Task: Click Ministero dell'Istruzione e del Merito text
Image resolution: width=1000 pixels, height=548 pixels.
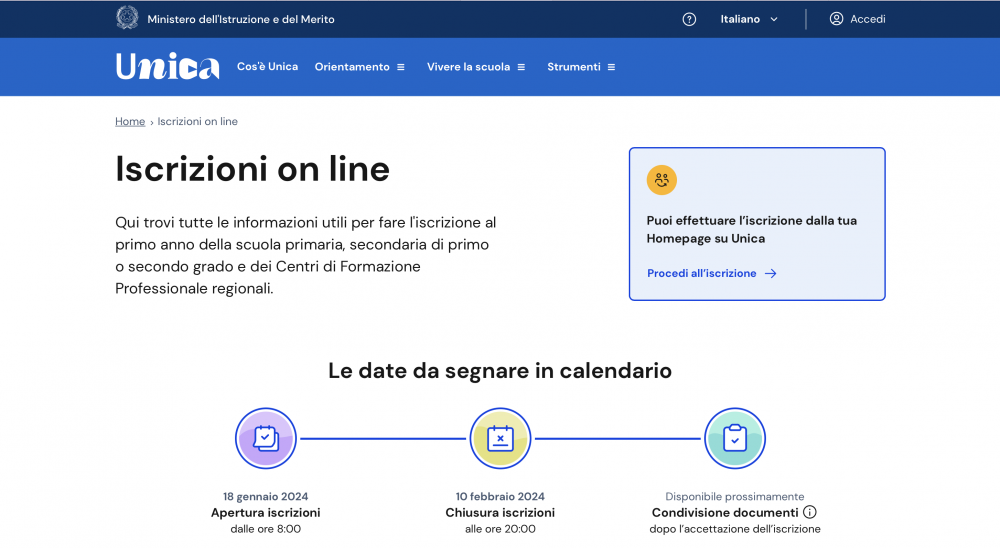Action: coord(241,19)
